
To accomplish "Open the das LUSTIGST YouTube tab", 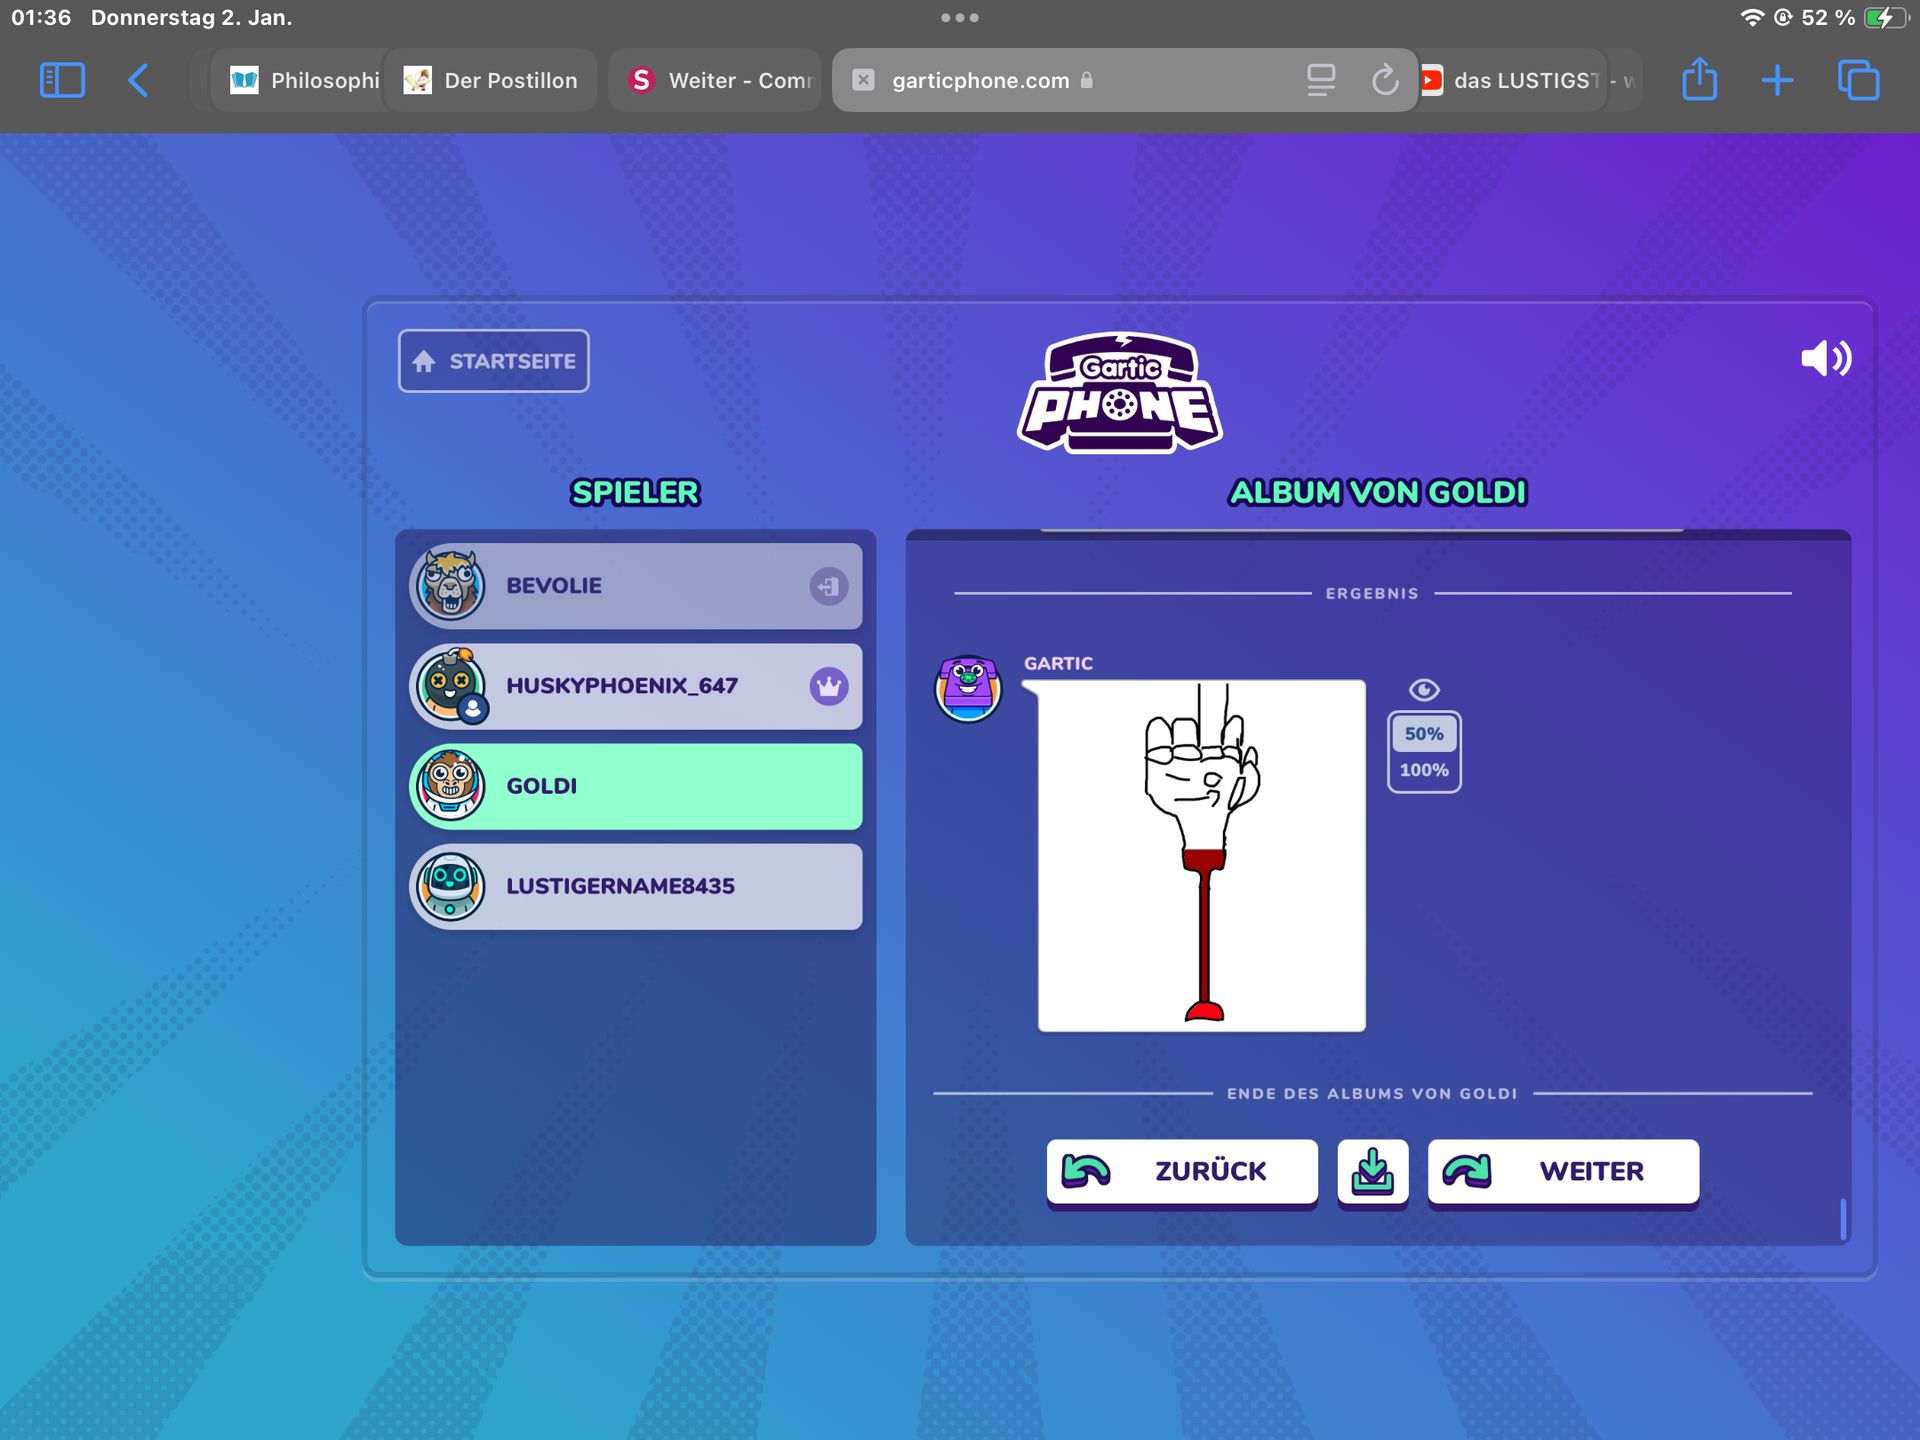I will [x=1526, y=80].
